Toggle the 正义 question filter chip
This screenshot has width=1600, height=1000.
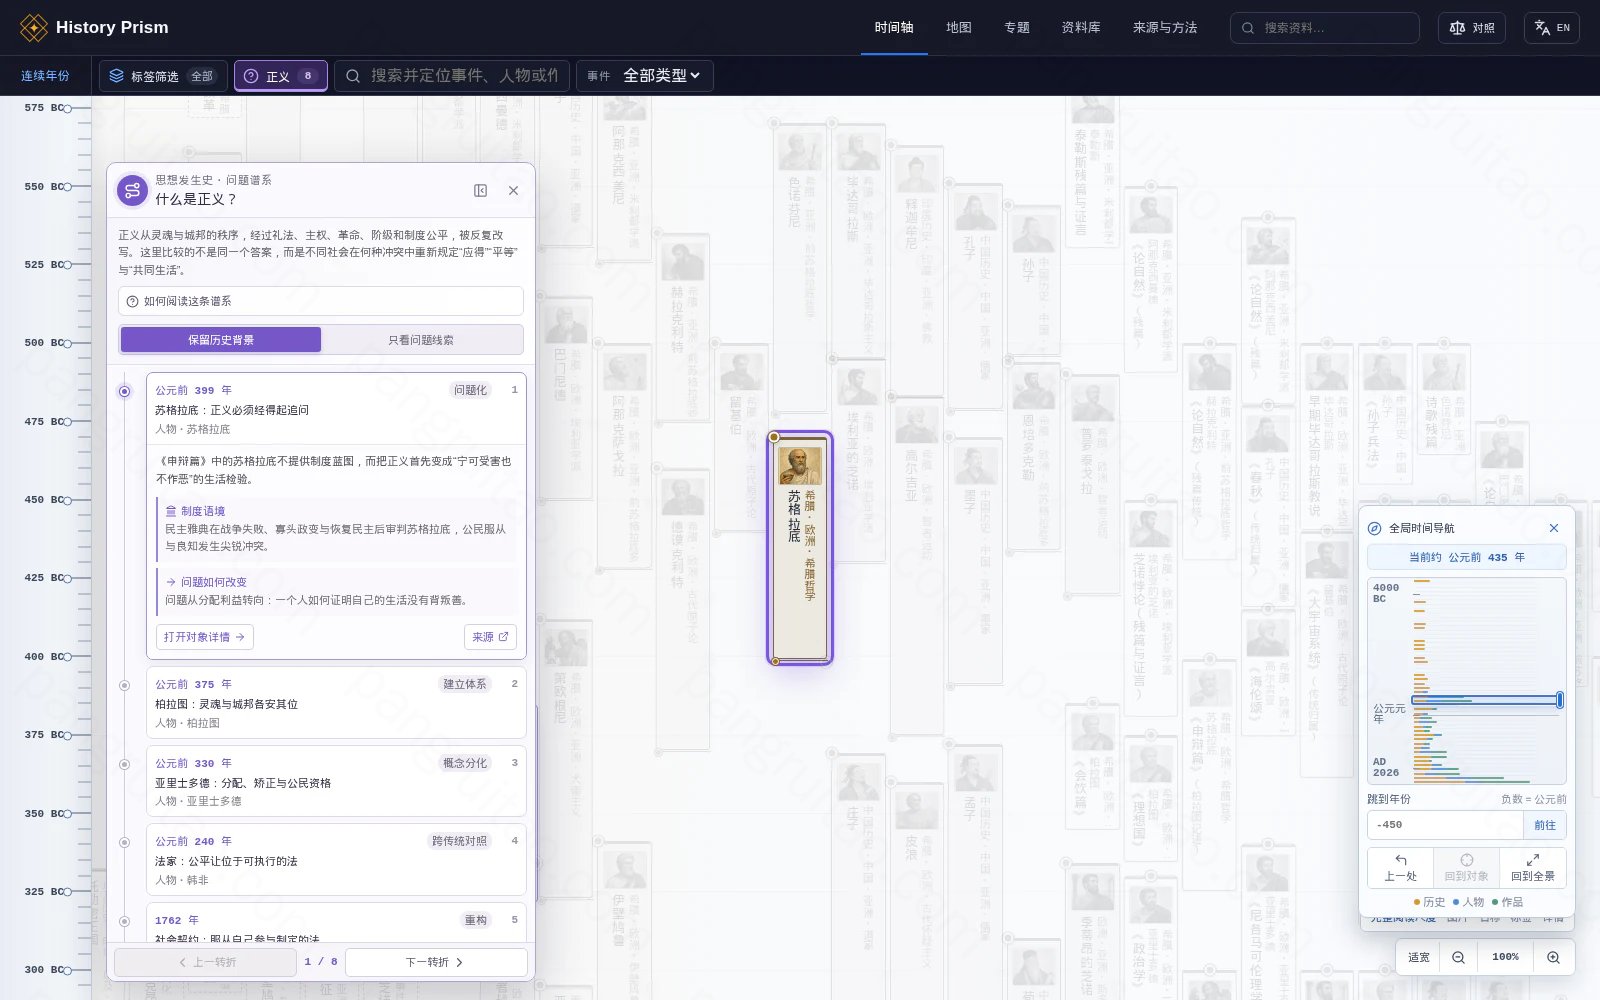281,76
